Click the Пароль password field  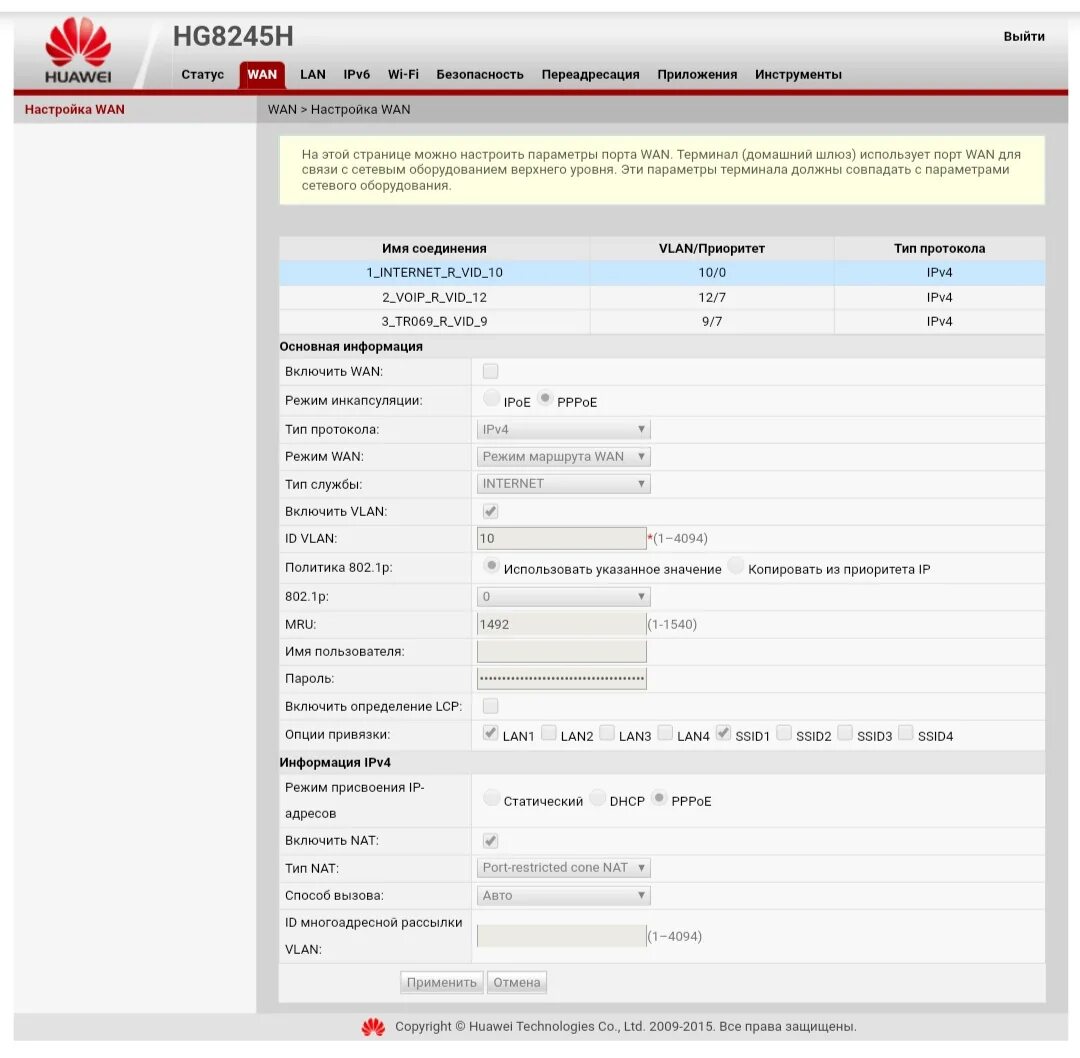(x=561, y=678)
